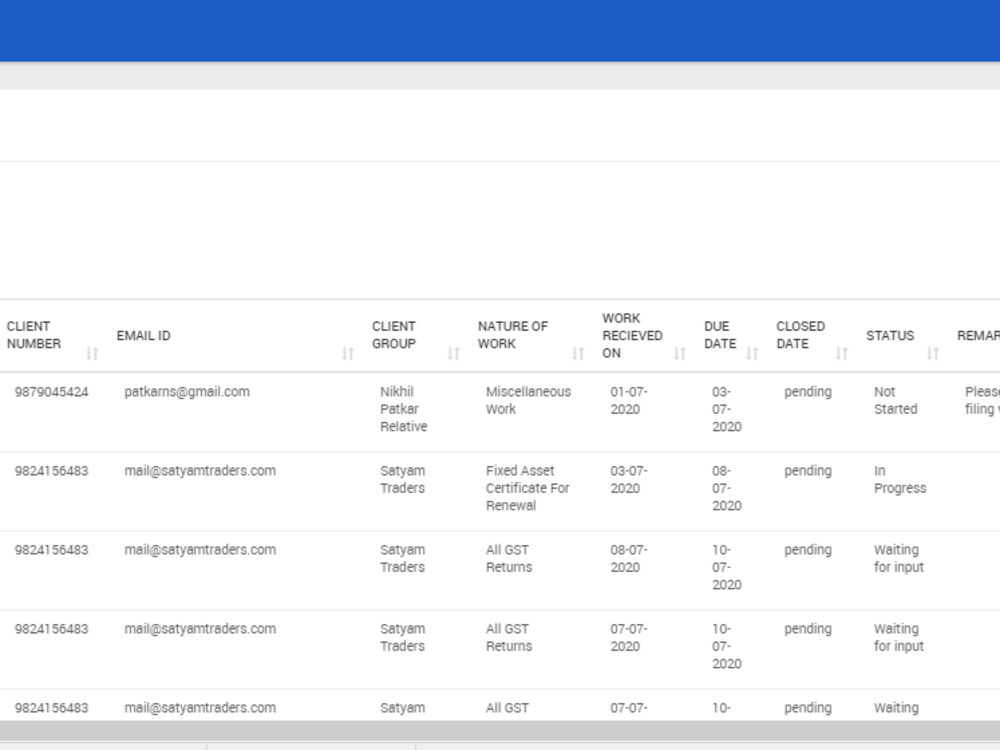Select Satyam Traders in Fixed Asset row
This screenshot has width=1000, height=750.
point(402,480)
